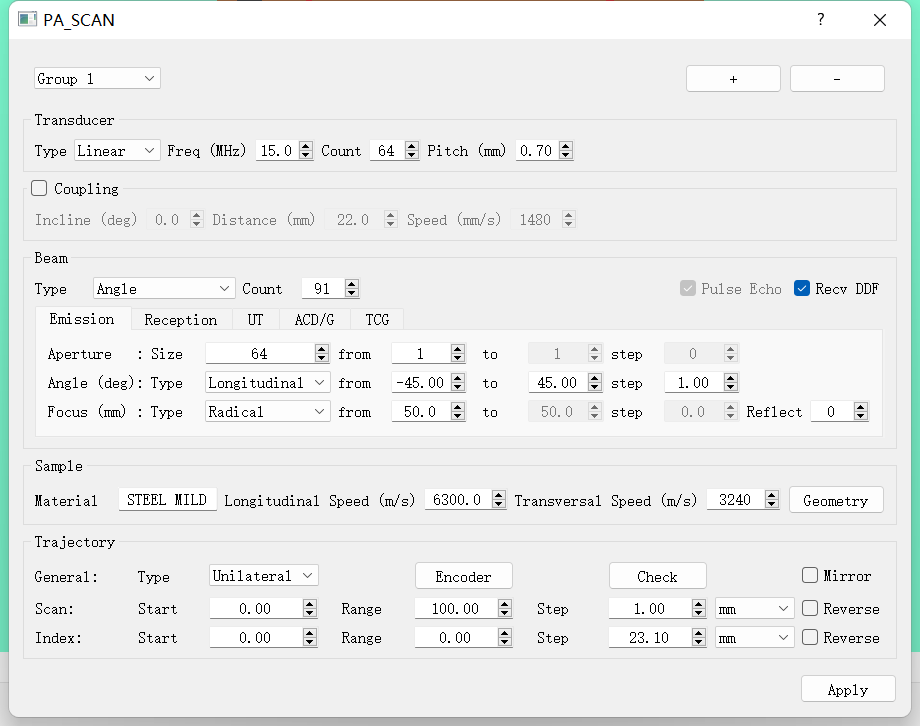Check the Scan Reverse checkbox
Screen dimensions: 920x726
[810, 608]
